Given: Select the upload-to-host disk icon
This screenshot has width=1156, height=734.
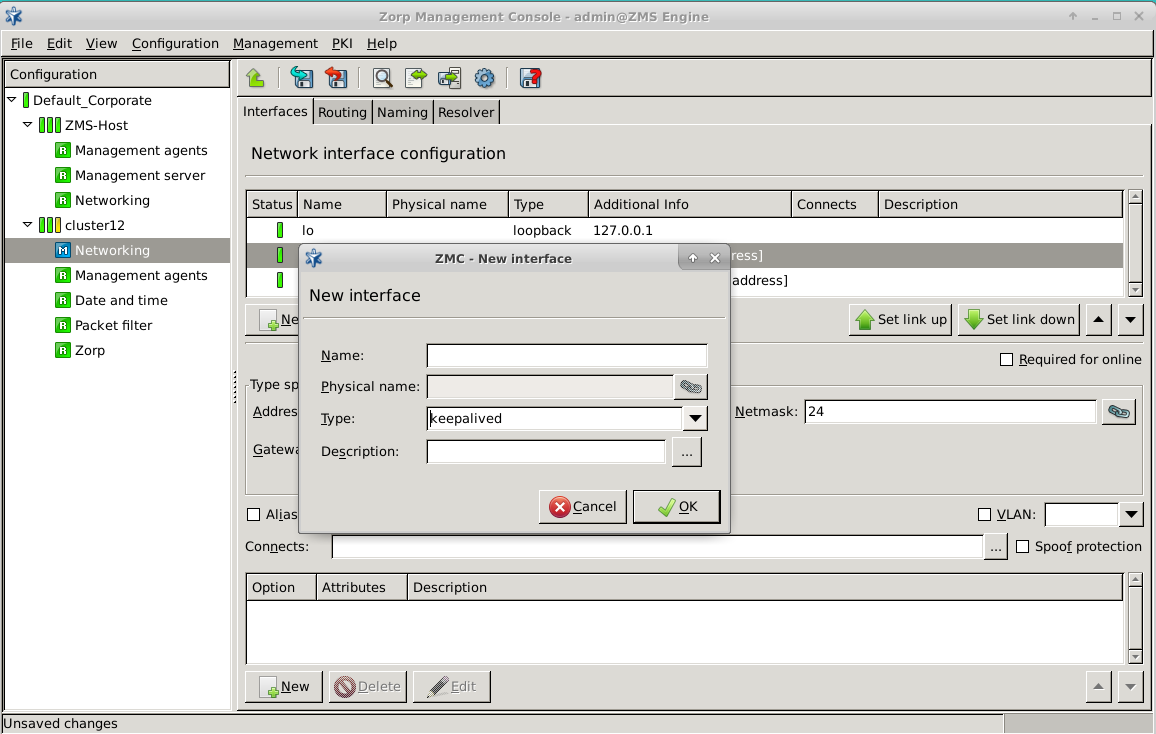Looking at the screenshot, I should click(448, 78).
